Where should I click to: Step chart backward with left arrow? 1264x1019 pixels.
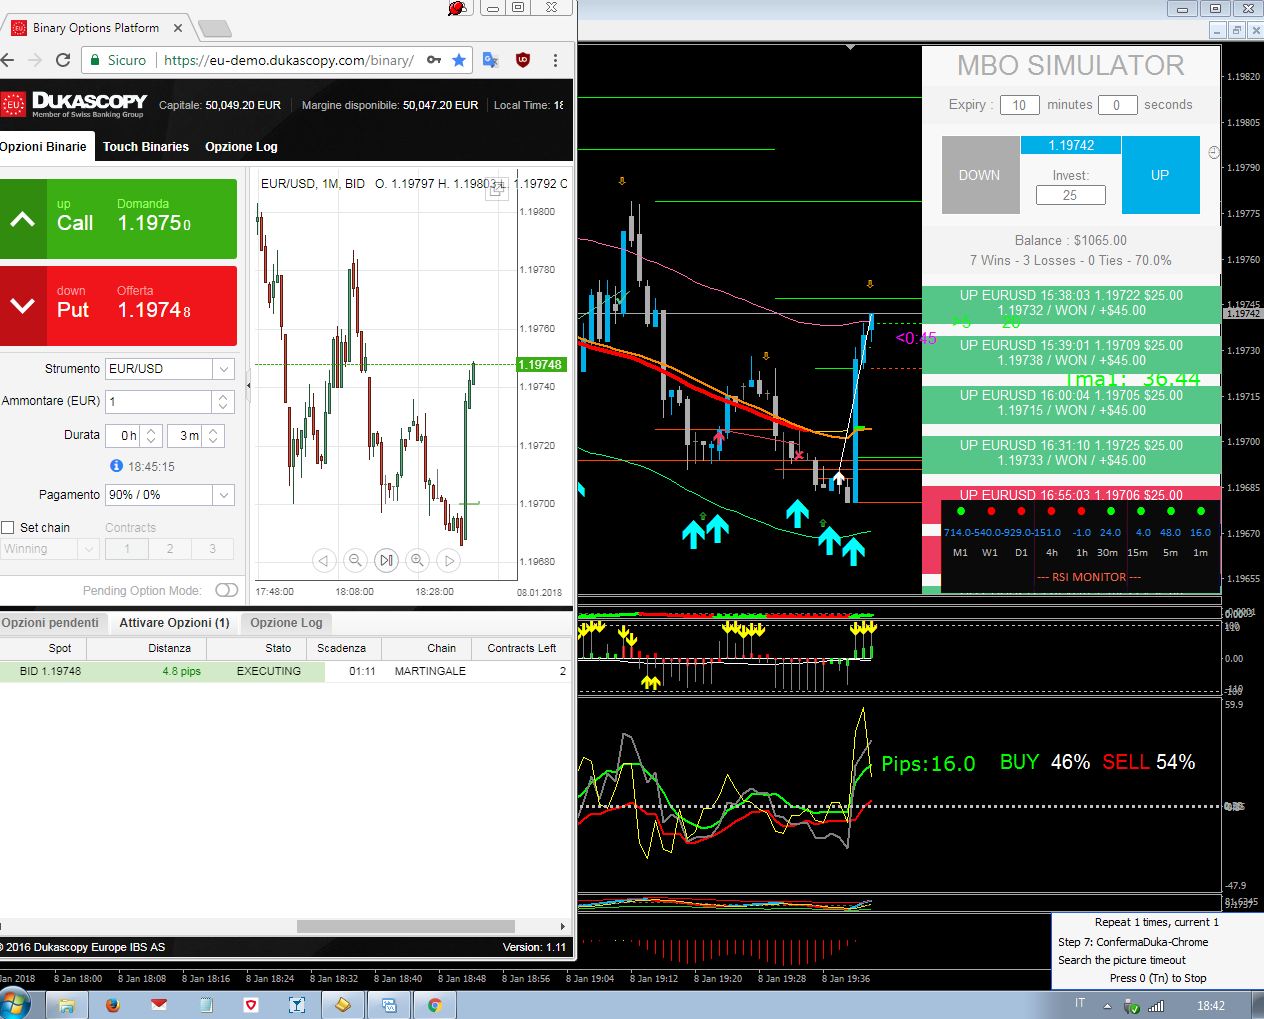(323, 561)
